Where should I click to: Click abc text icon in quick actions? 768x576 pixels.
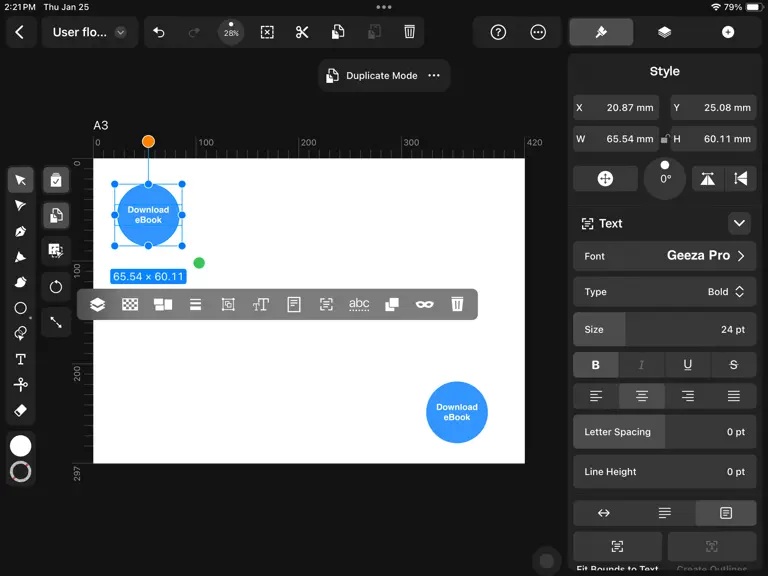[x=359, y=305]
